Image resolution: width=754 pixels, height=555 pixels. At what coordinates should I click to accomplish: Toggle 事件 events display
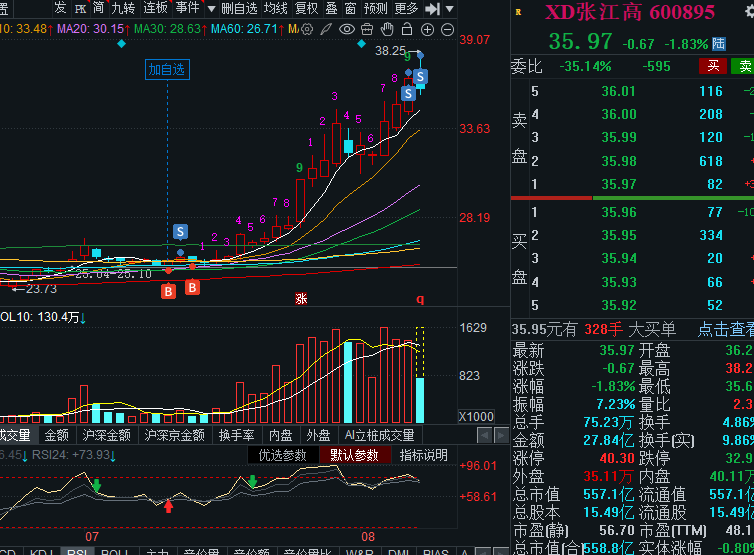coord(187,8)
